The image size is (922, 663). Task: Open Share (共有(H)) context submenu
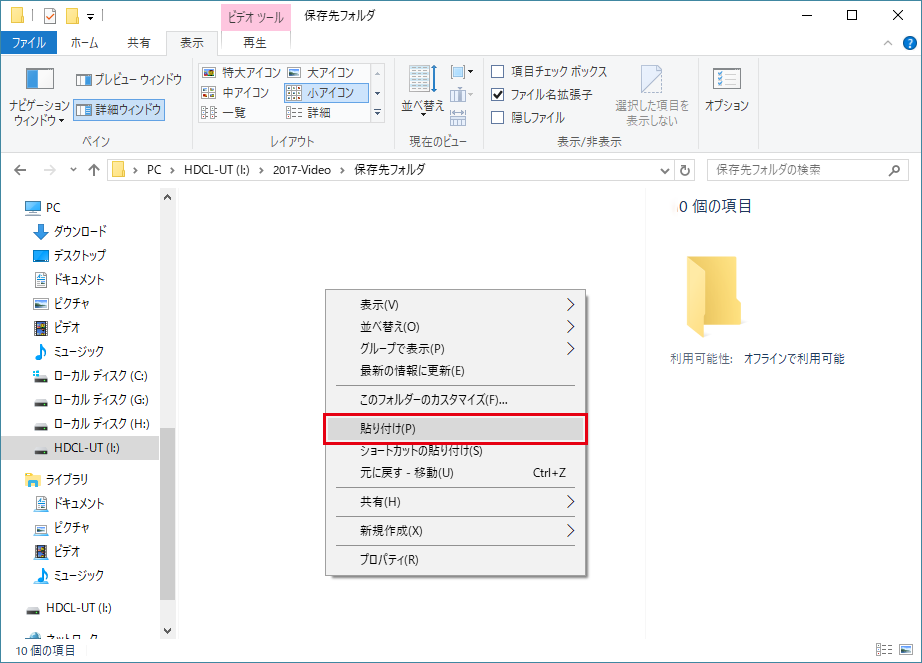click(455, 502)
